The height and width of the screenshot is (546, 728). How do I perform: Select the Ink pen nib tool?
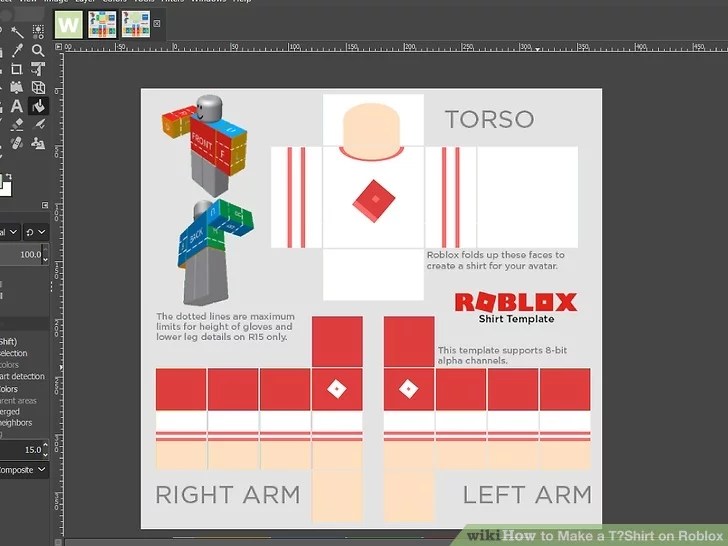[x=39, y=124]
